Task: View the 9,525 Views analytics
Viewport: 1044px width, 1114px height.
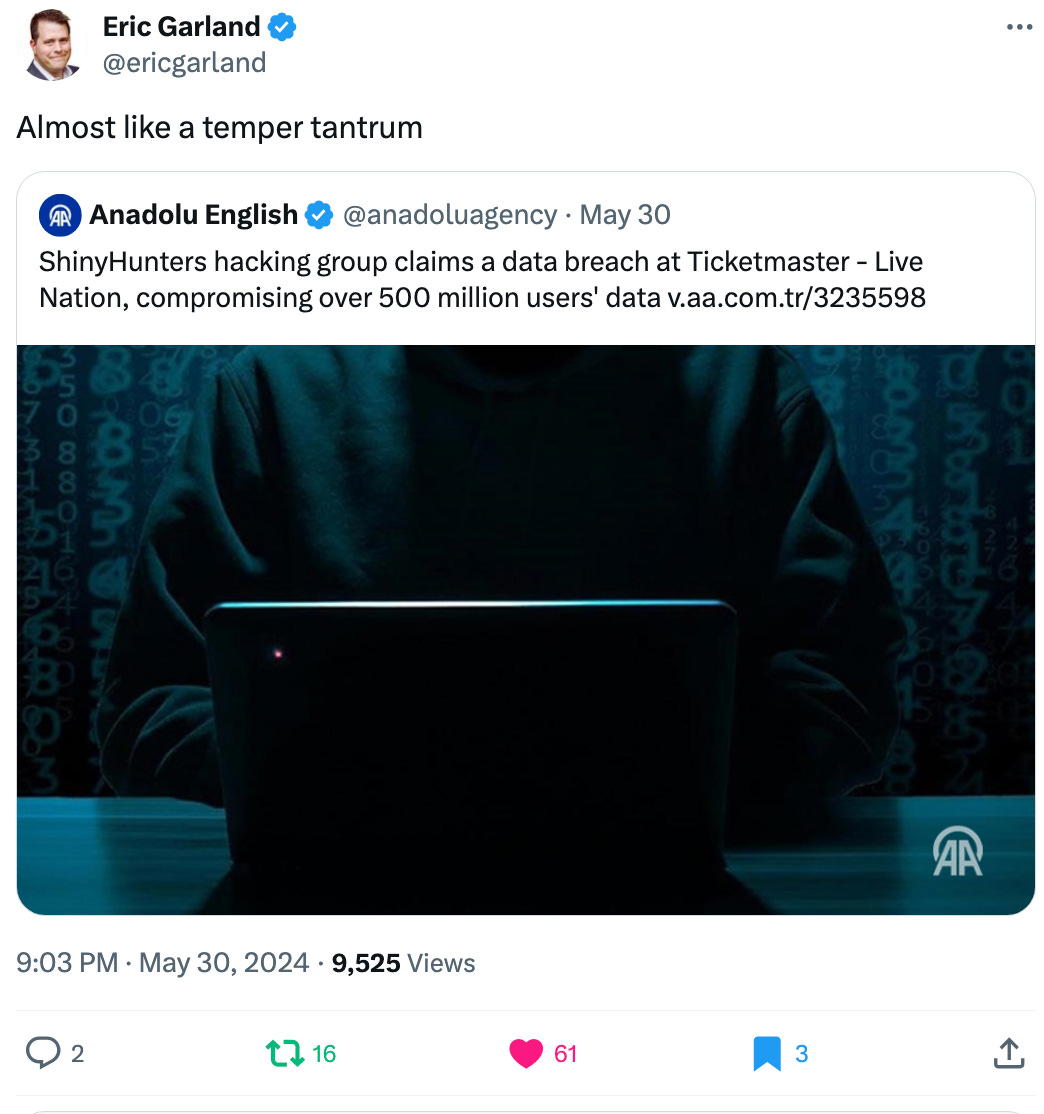Action: pyautogui.click(x=403, y=963)
